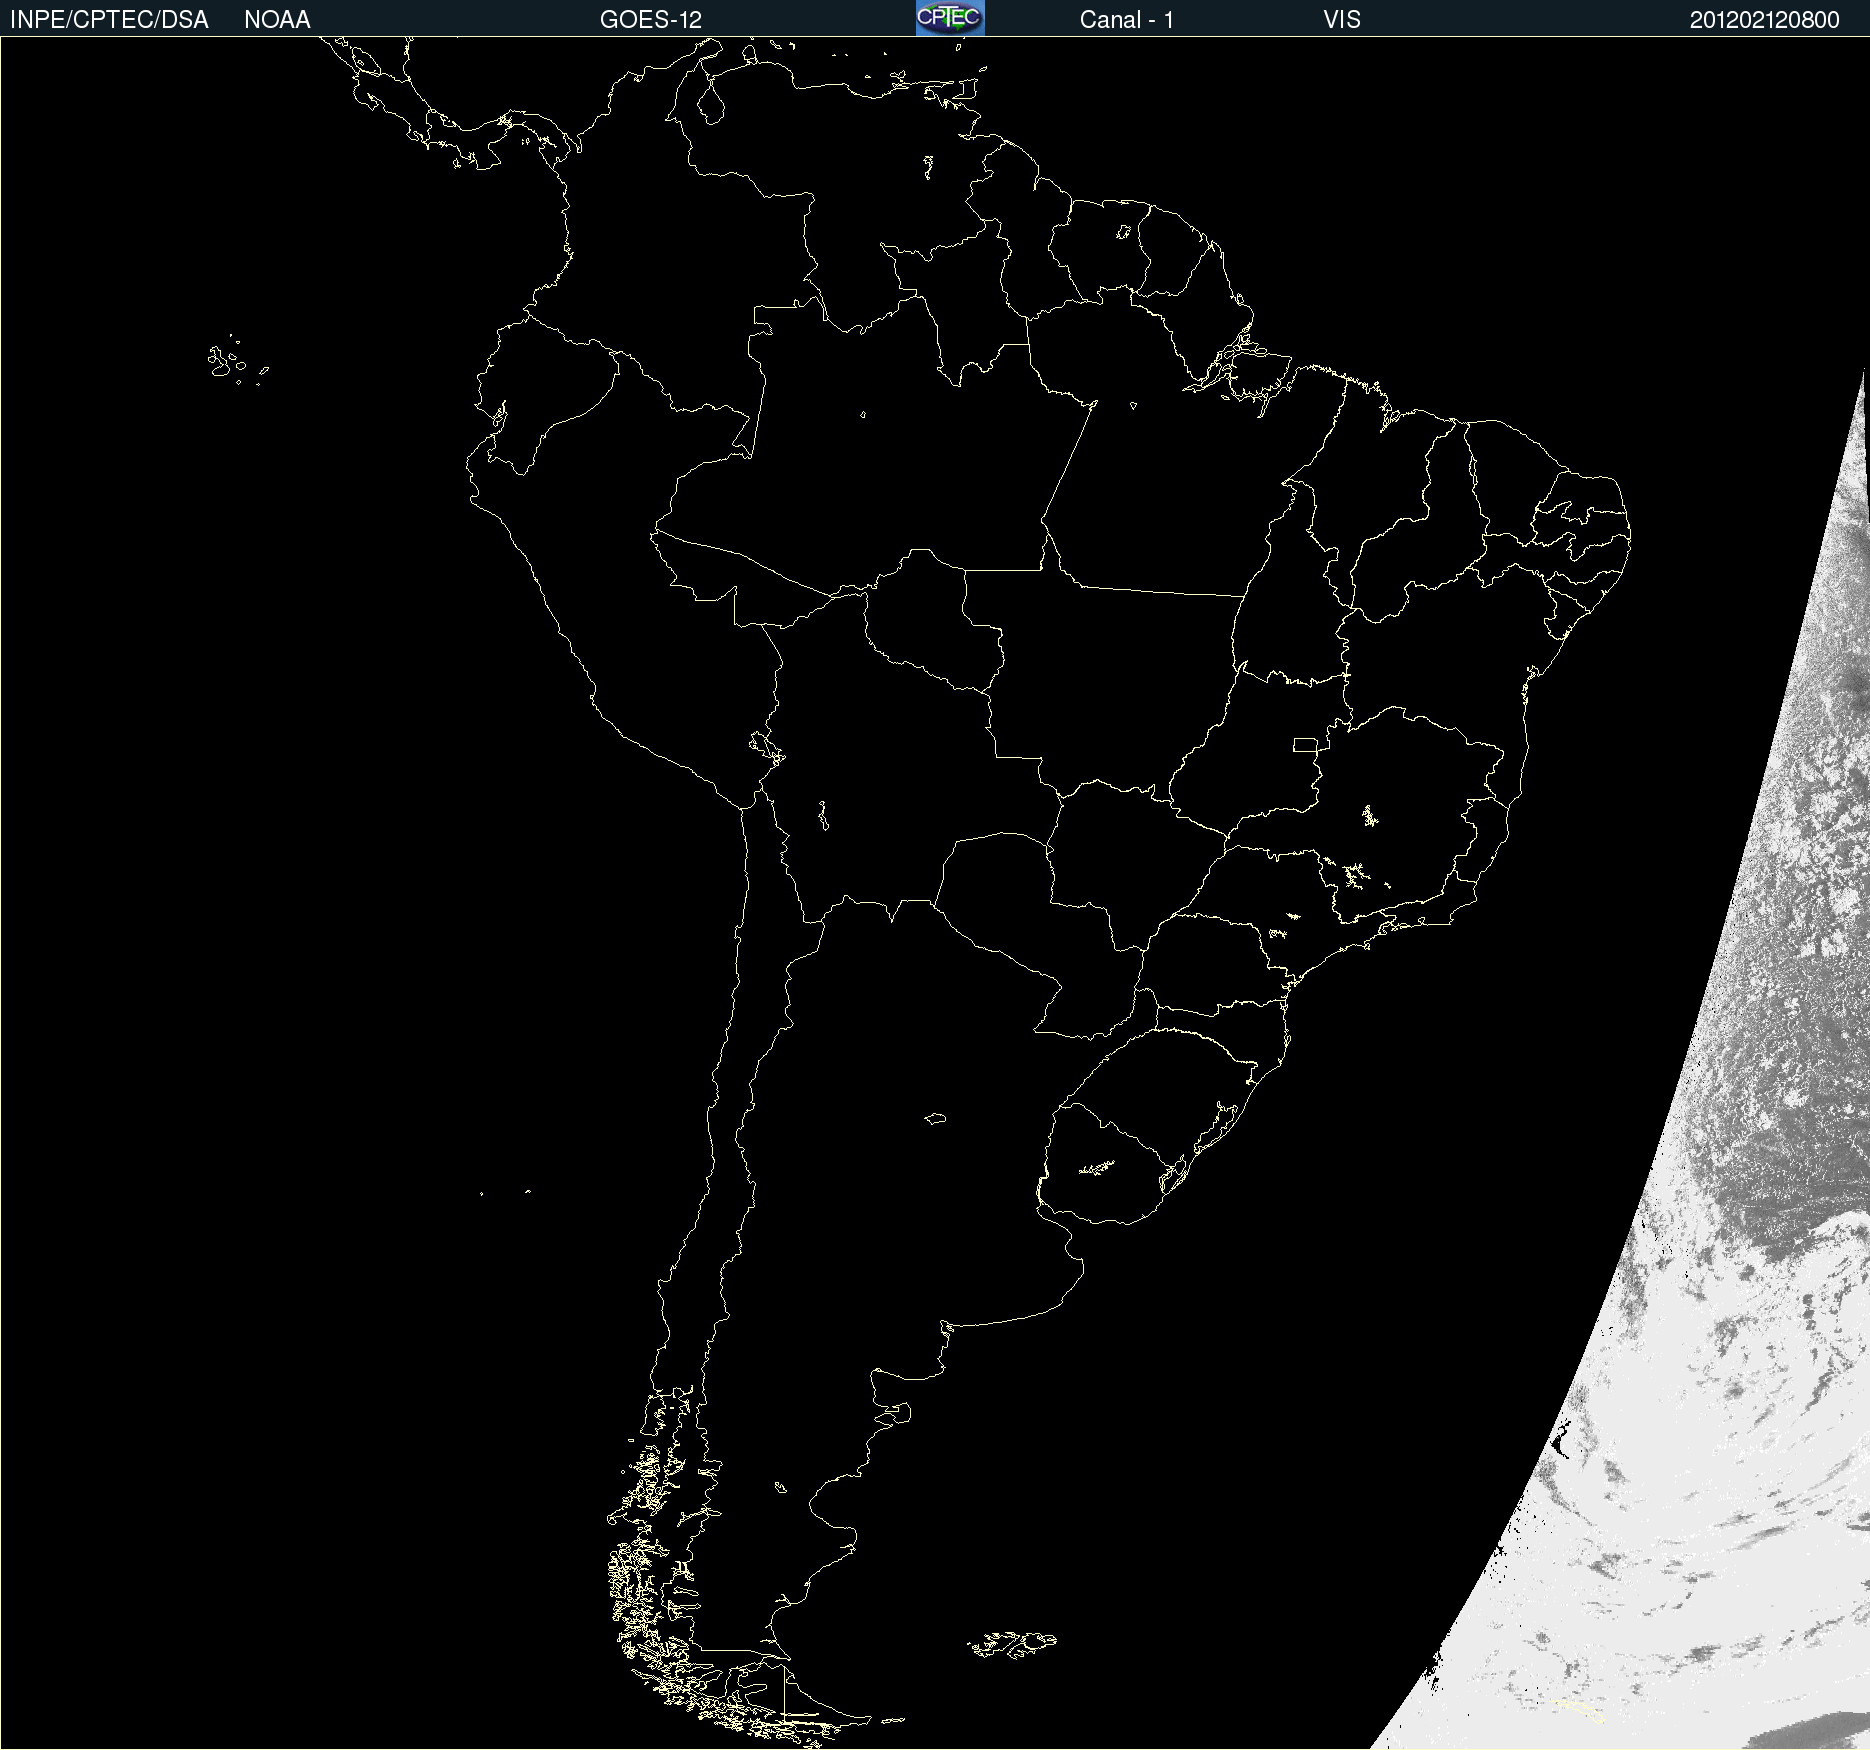Click the Falkland Islands outline
1870x1750 pixels.
tap(1012, 1645)
